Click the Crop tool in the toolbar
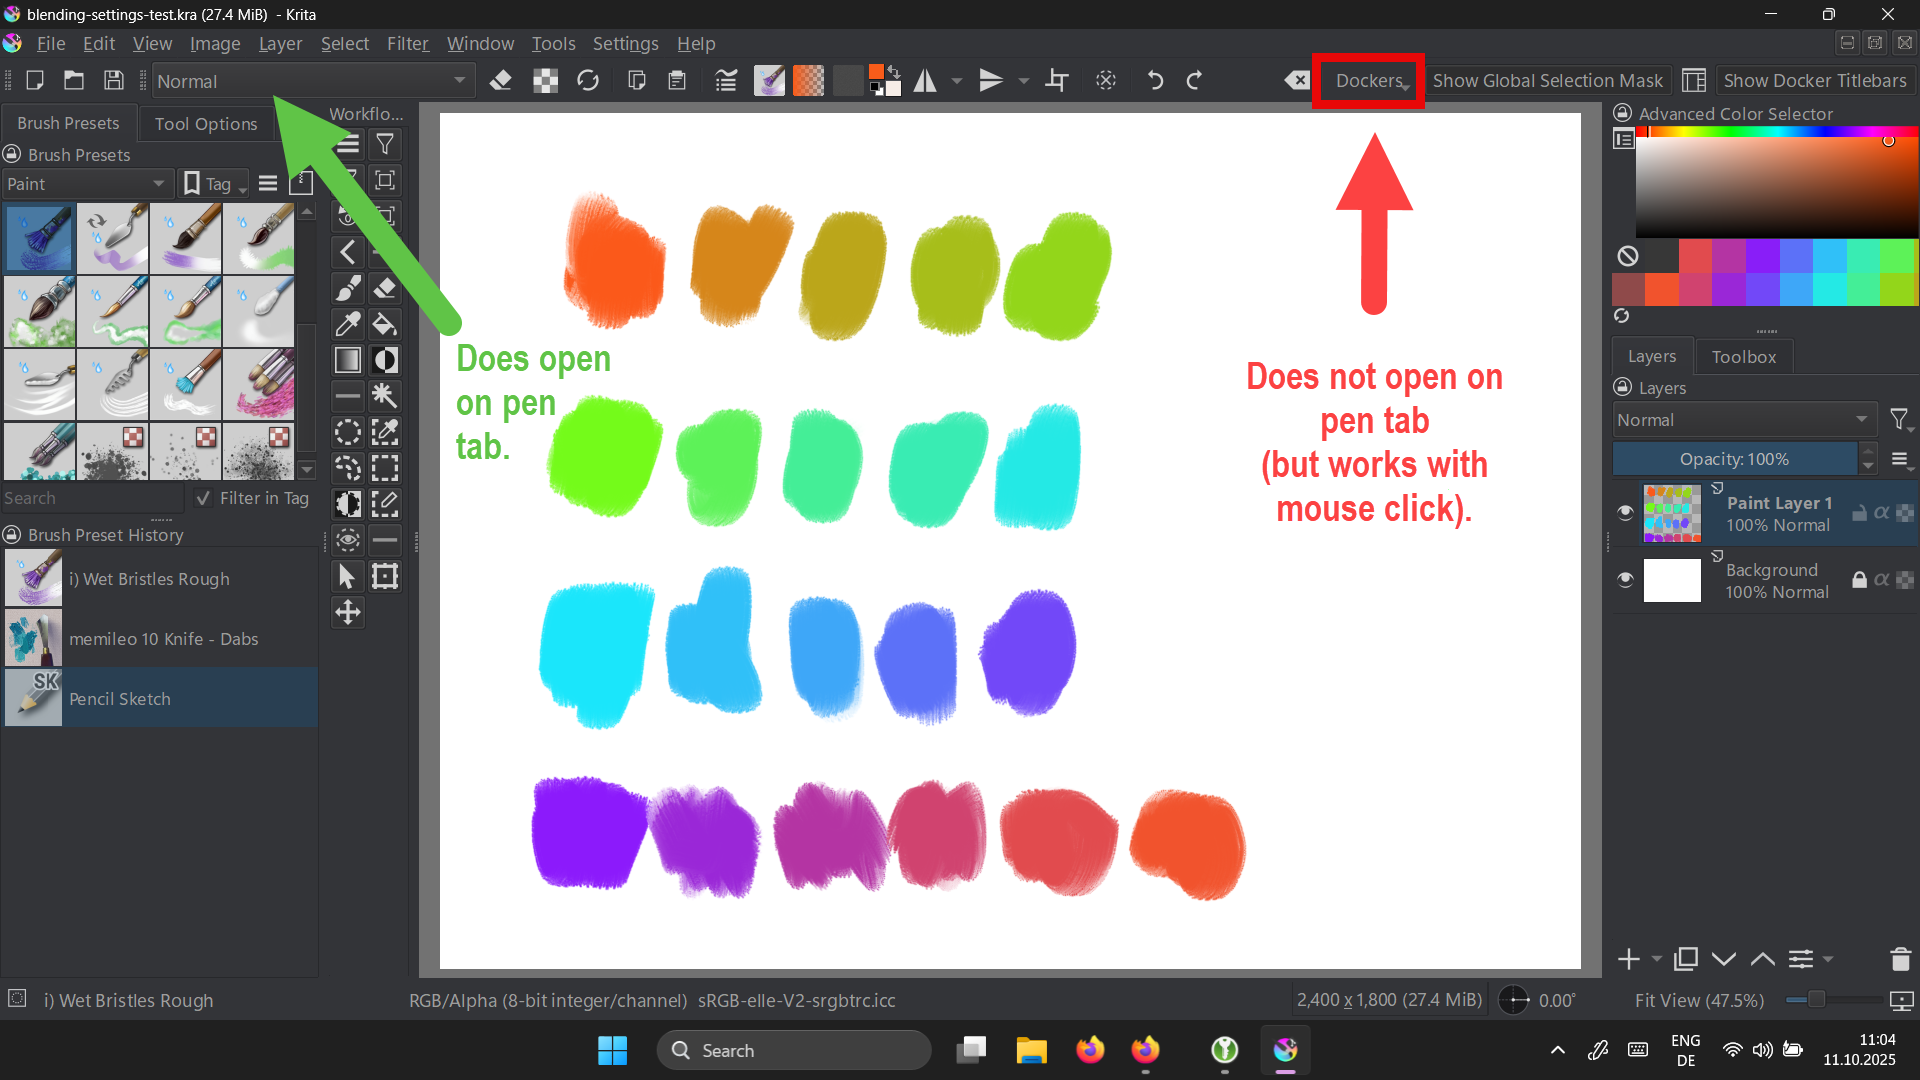This screenshot has width=1920, height=1080. click(1057, 81)
